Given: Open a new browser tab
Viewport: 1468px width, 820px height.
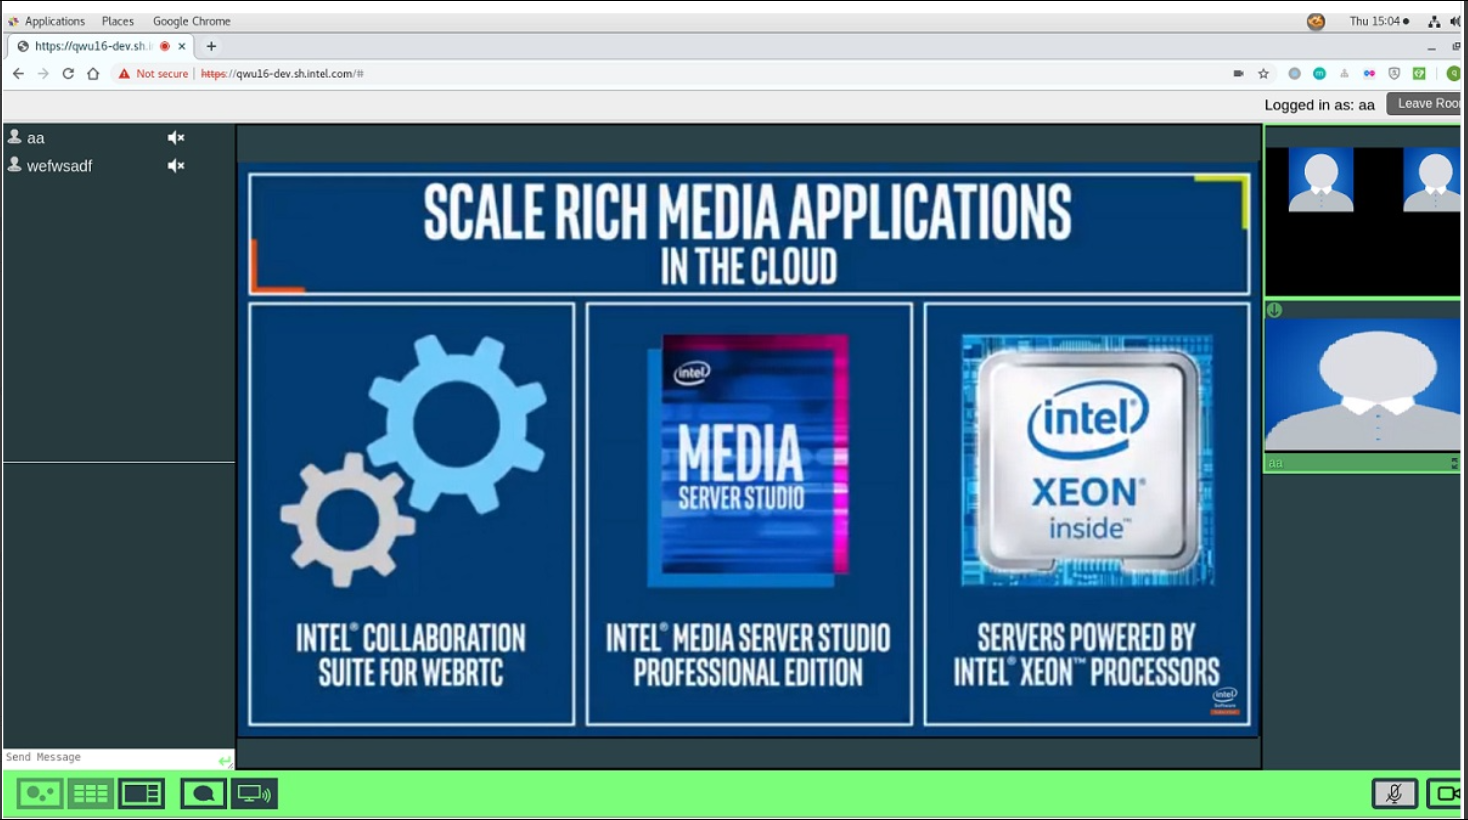Looking at the screenshot, I should click(x=211, y=46).
